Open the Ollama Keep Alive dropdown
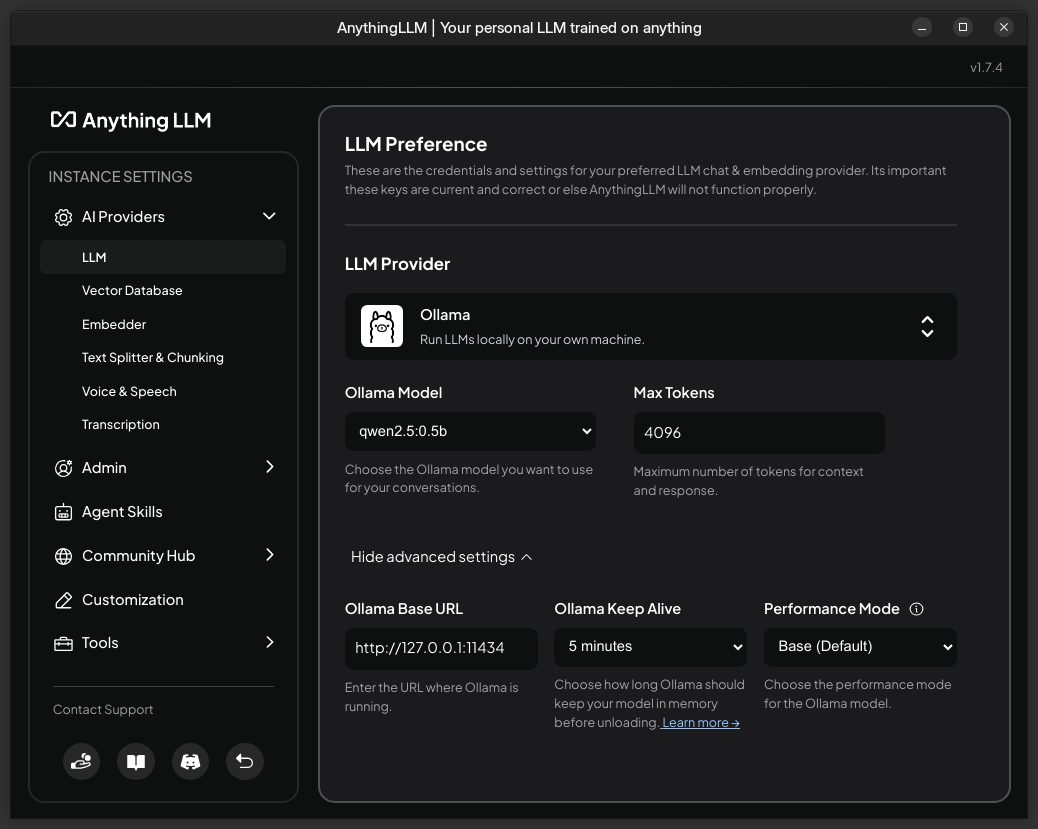Image resolution: width=1038 pixels, height=829 pixels. [x=650, y=647]
